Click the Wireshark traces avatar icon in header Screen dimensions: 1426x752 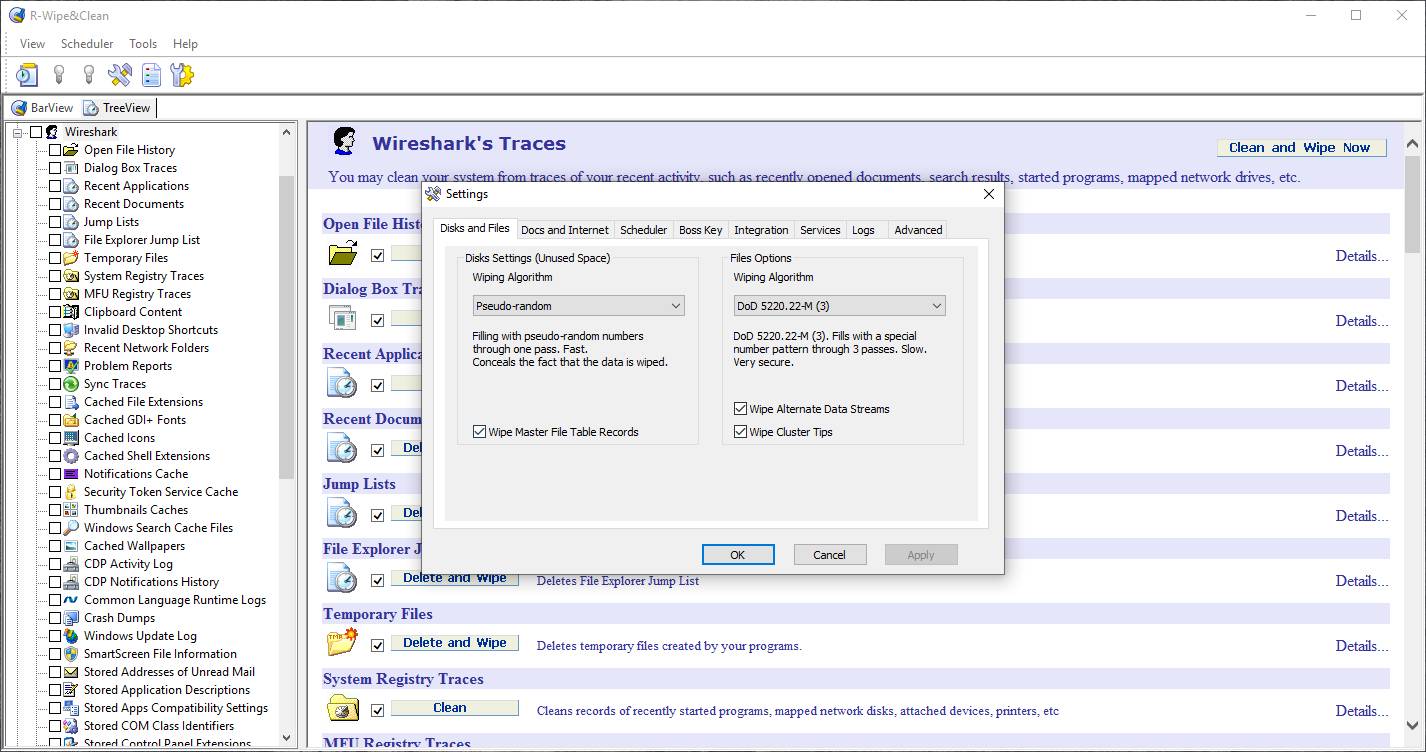tap(344, 142)
